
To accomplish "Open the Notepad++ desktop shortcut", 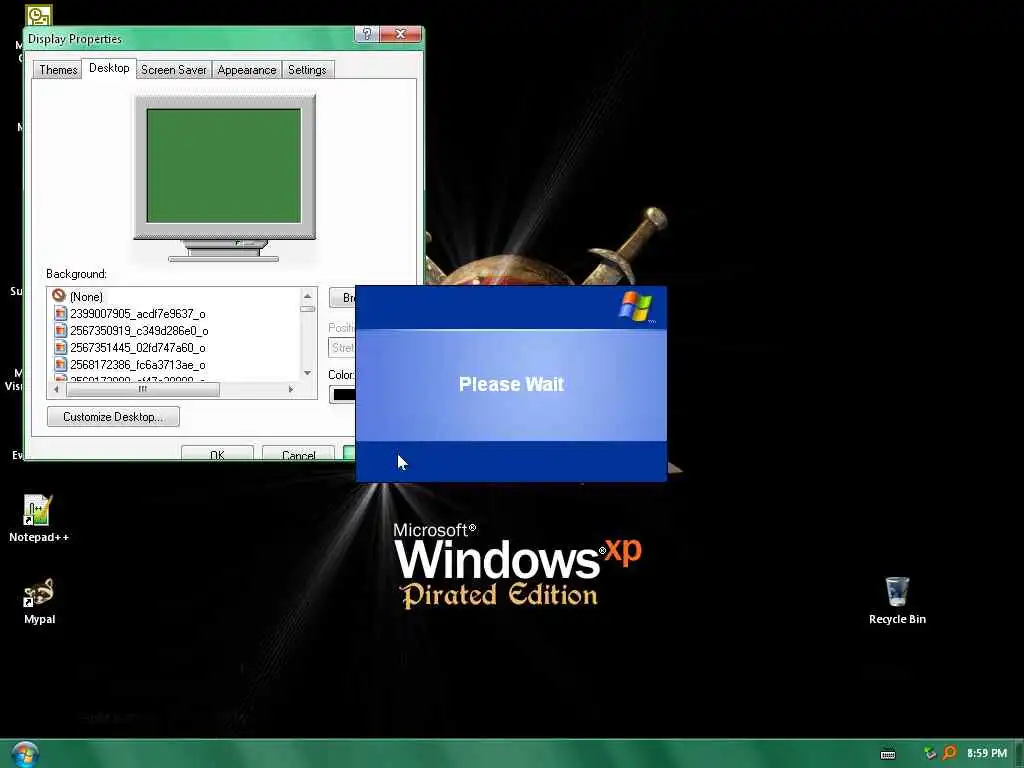I will pyautogui.click(x=38, y=518).
